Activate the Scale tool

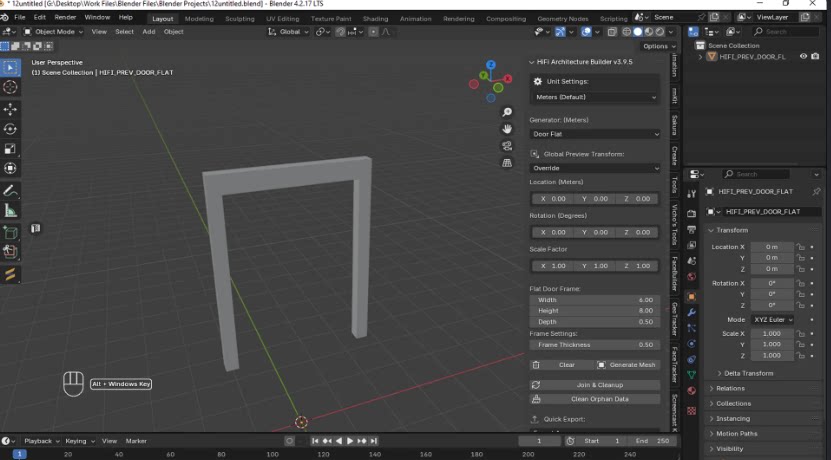coord(10,149)
